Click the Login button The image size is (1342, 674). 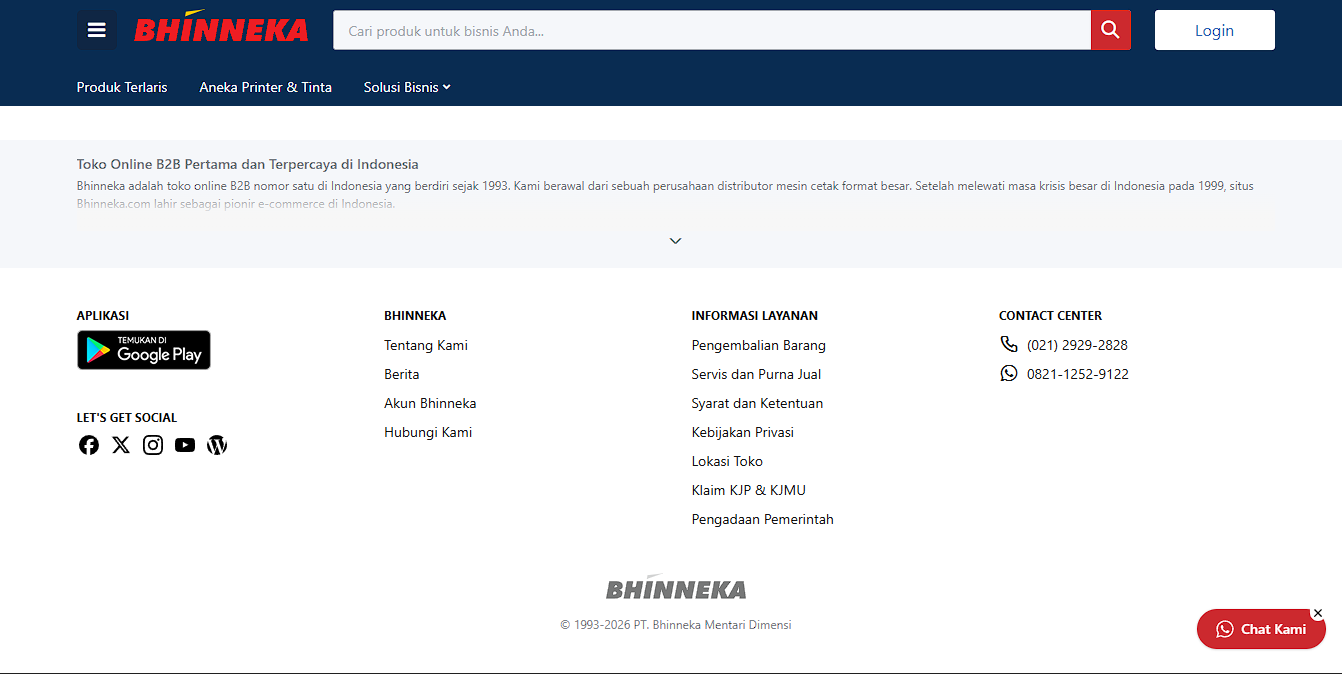click(x=1214, y=29)
